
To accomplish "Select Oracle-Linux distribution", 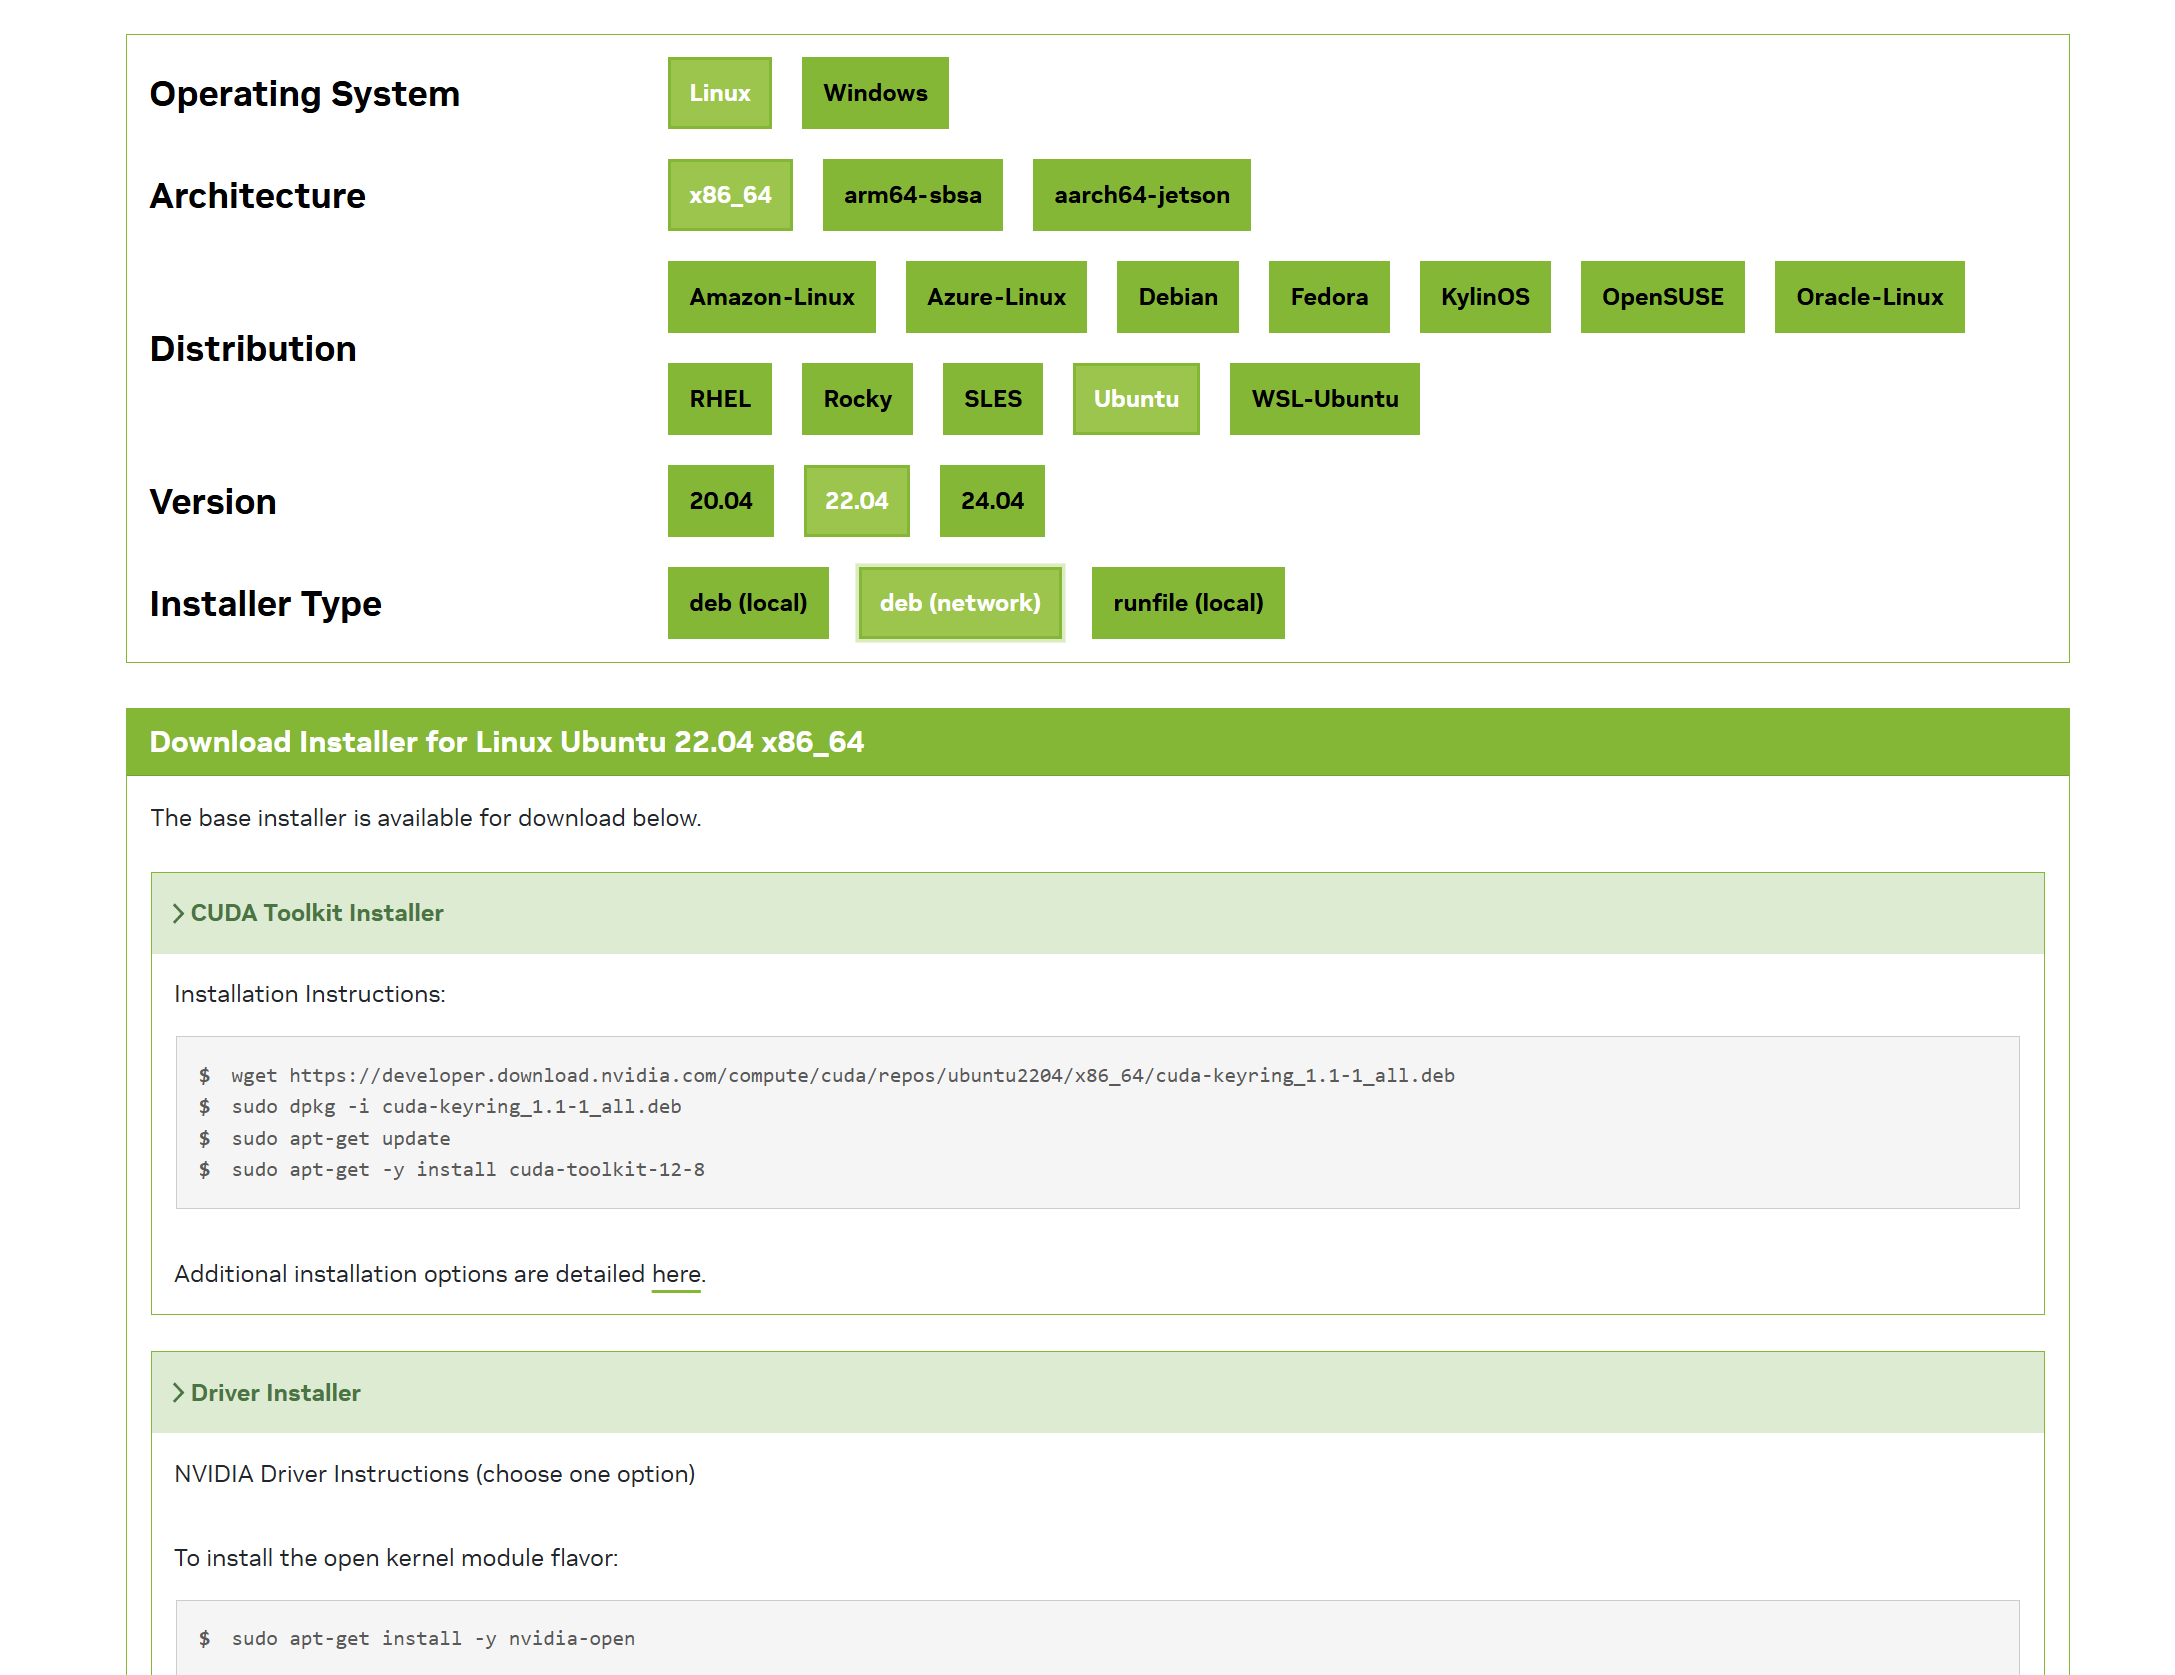I will 1869,297.
